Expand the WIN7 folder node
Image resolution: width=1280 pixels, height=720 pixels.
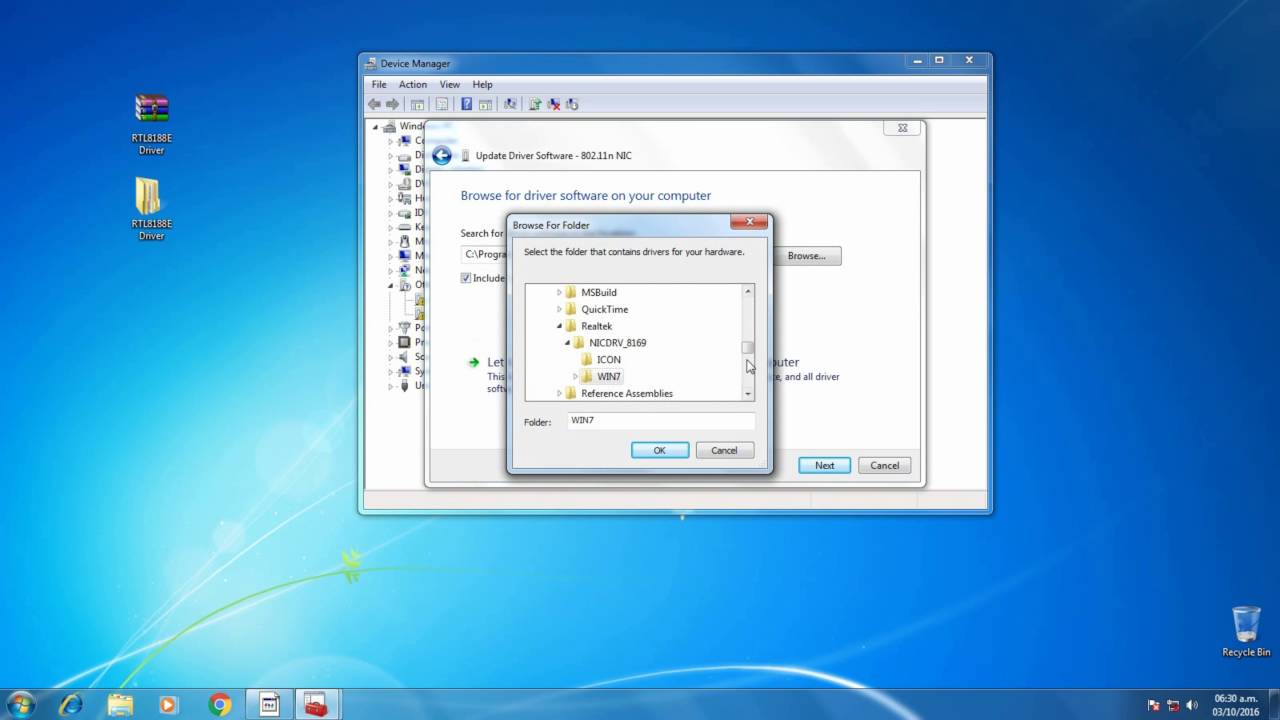[x=575, y=376]
